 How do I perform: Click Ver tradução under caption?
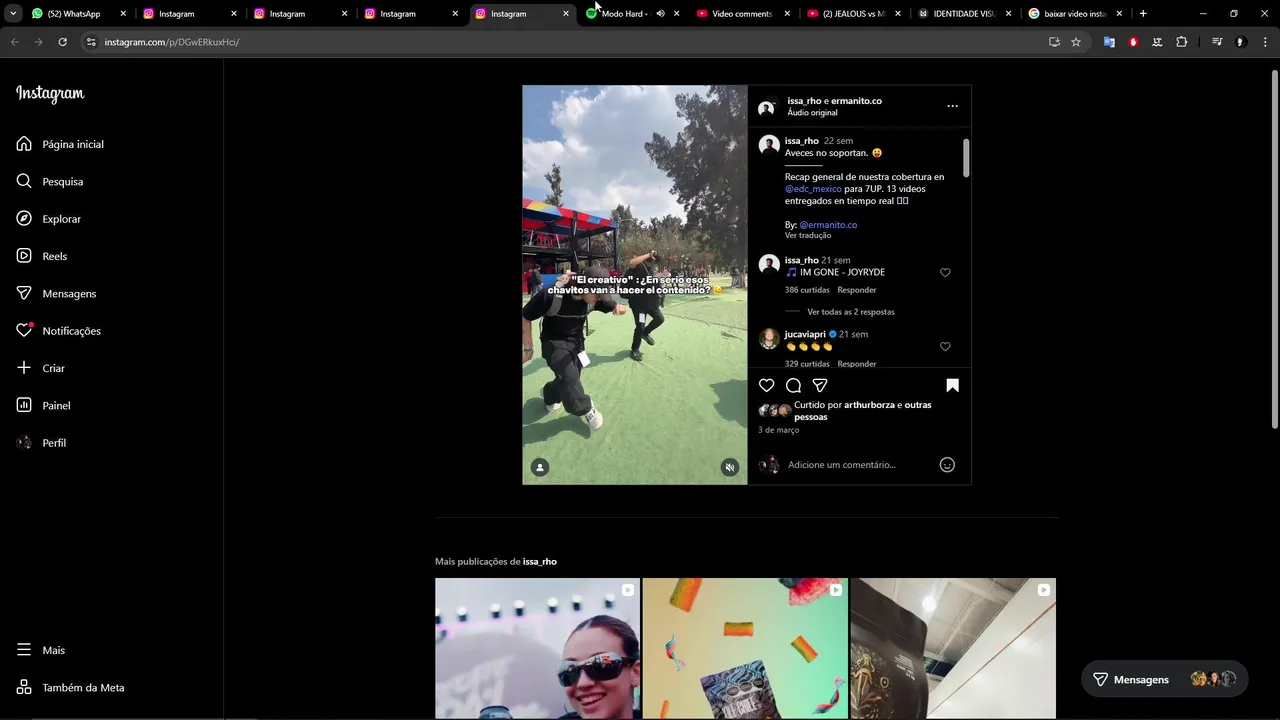point(808,235)
